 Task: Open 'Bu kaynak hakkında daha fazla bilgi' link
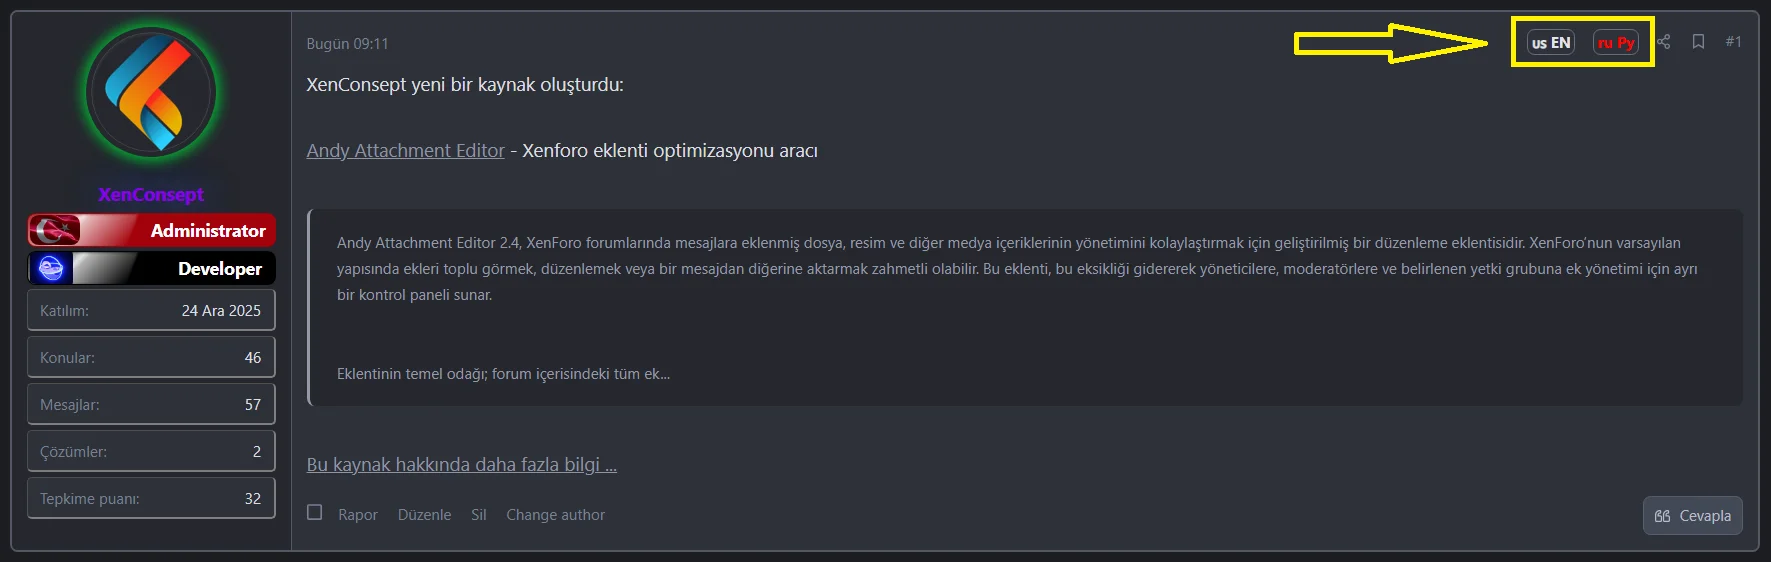(461, 465)
